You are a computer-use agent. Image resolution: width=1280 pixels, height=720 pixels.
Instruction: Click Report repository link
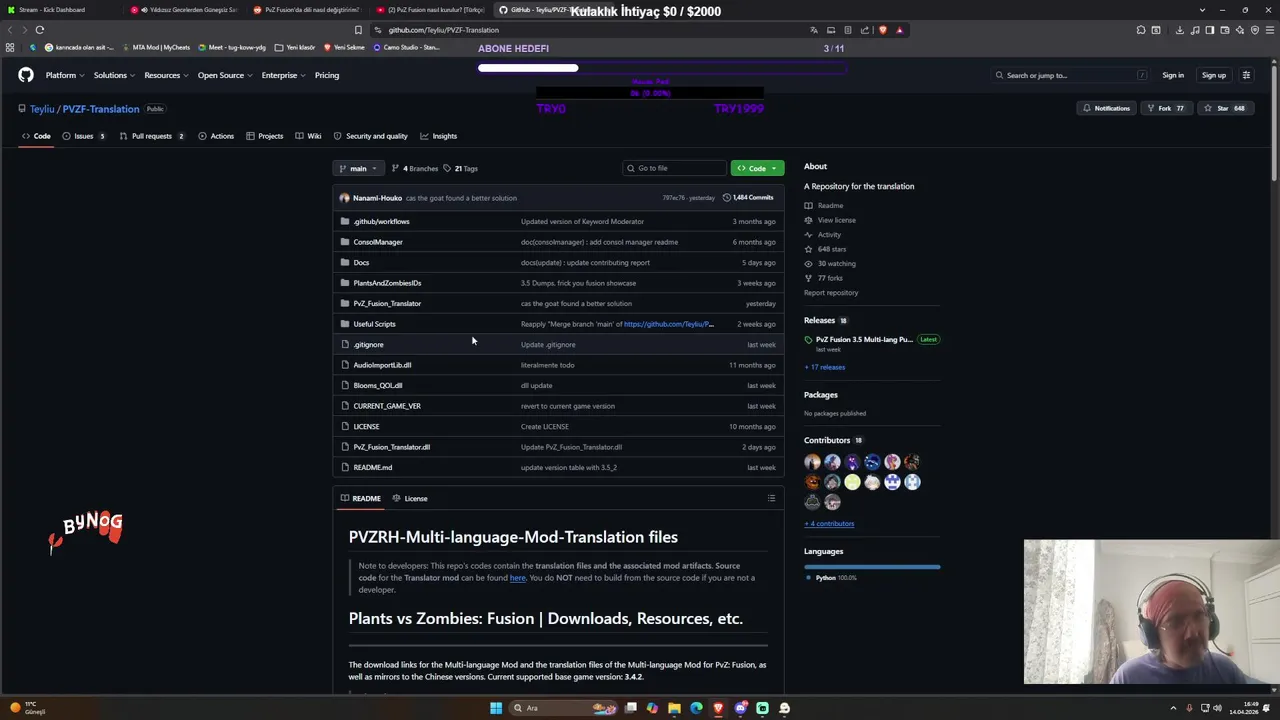tap(831, 293)
